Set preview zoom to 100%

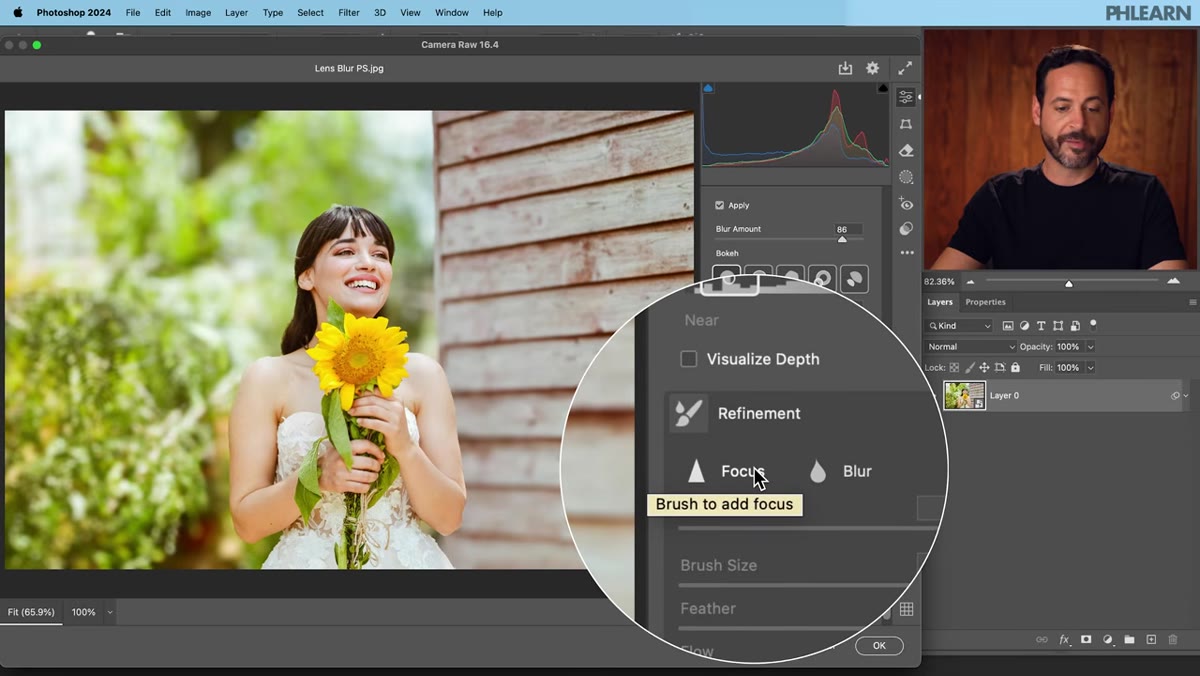(84, 612)
